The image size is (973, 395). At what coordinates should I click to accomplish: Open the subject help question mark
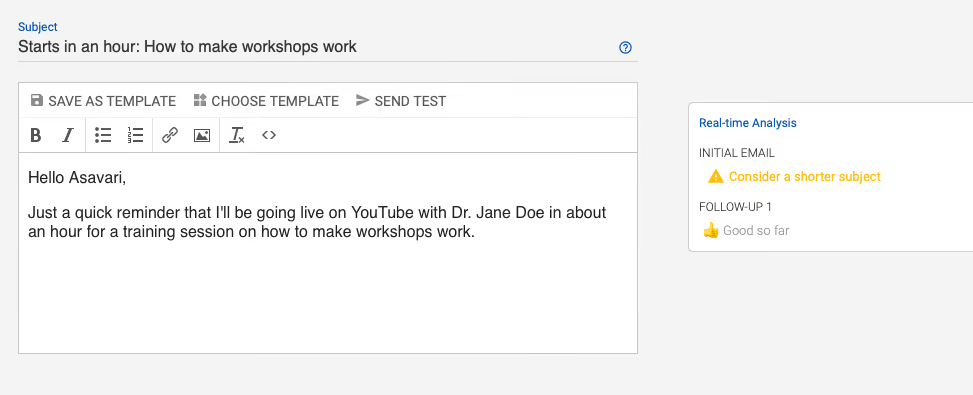[x=626, y=48]
